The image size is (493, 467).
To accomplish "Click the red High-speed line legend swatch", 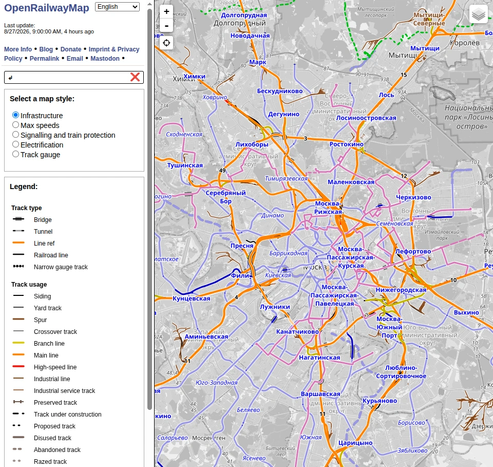I will 18,367.
